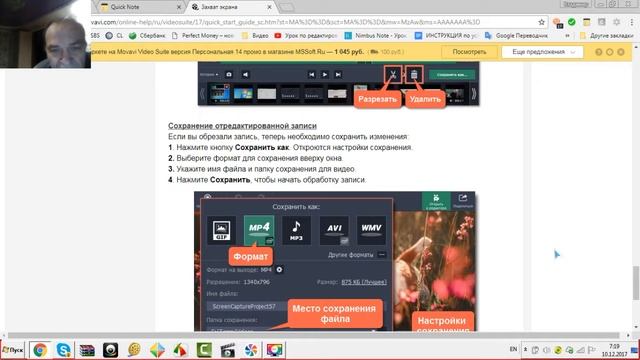Open the cookie-shaped taskbar icon
640x360 pixels.
tap(134, 350)
